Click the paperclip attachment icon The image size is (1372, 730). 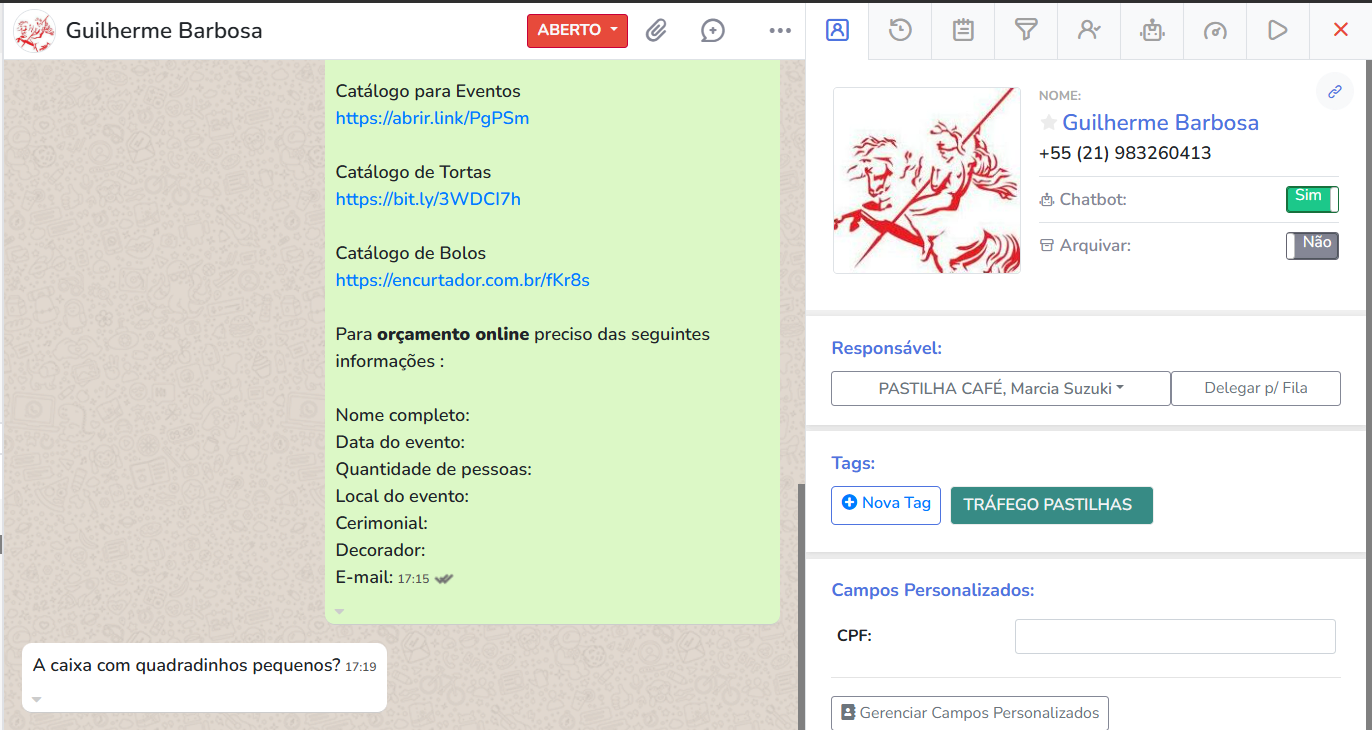[655, 30]
